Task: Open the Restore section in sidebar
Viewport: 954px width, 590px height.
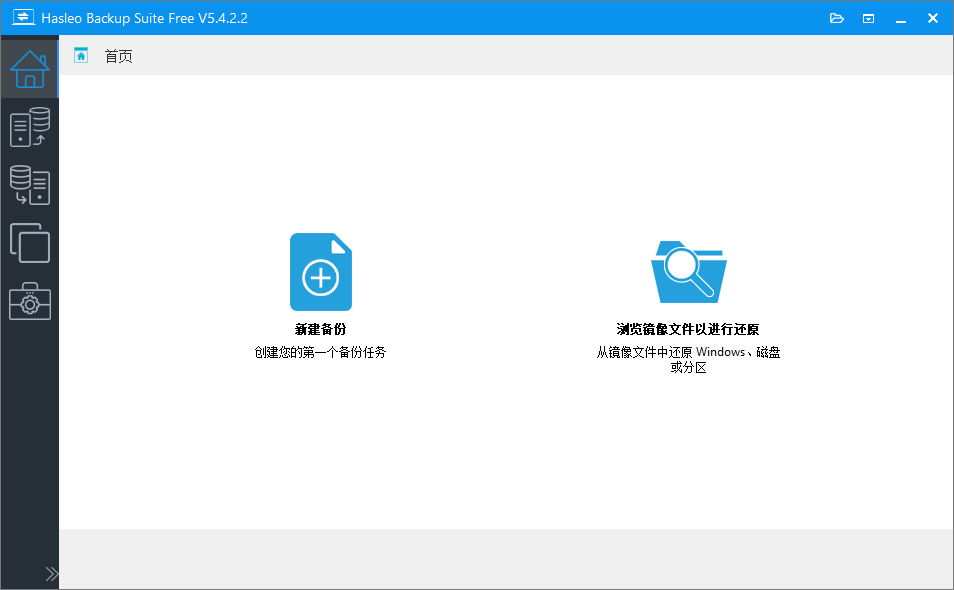Action: pos(29,185)
